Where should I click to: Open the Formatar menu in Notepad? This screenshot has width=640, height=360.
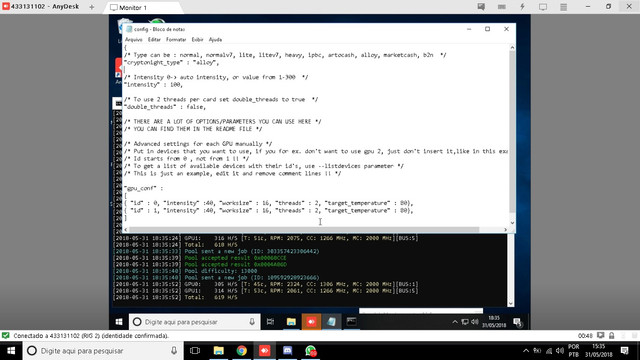[176, 40]
